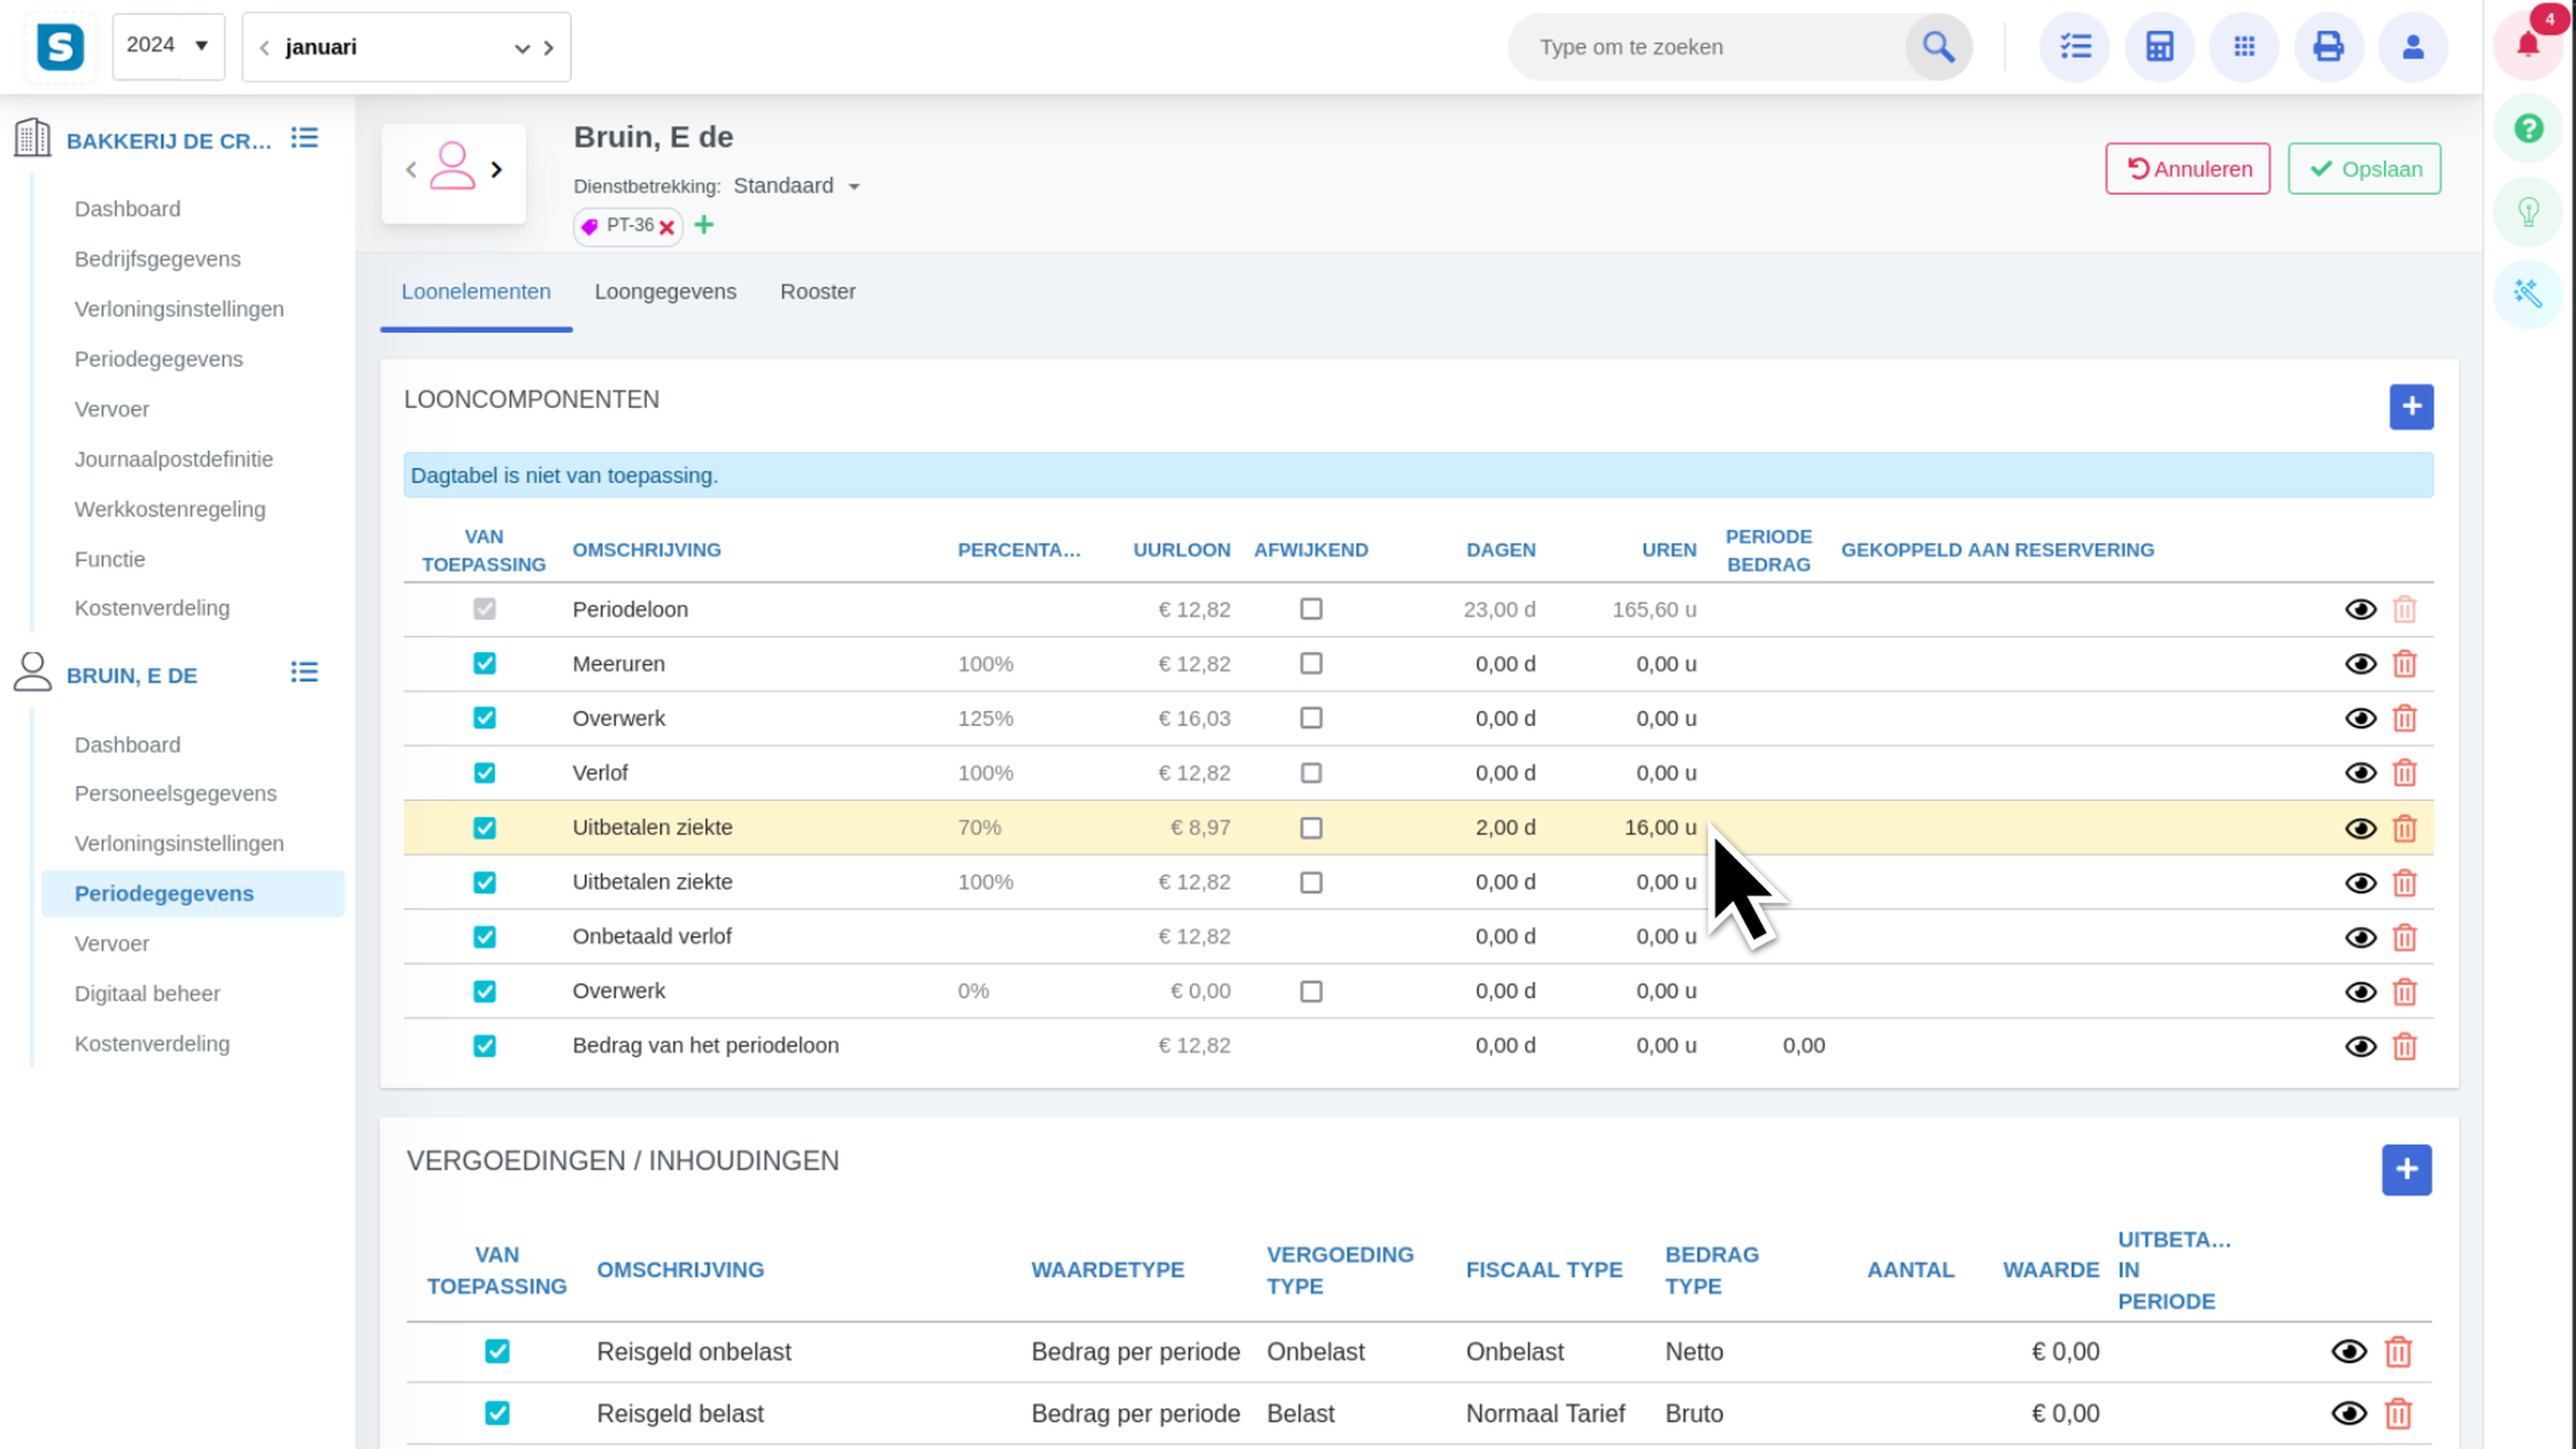Open Personeelsgegevens in sidebar

[x=176, y=793]
